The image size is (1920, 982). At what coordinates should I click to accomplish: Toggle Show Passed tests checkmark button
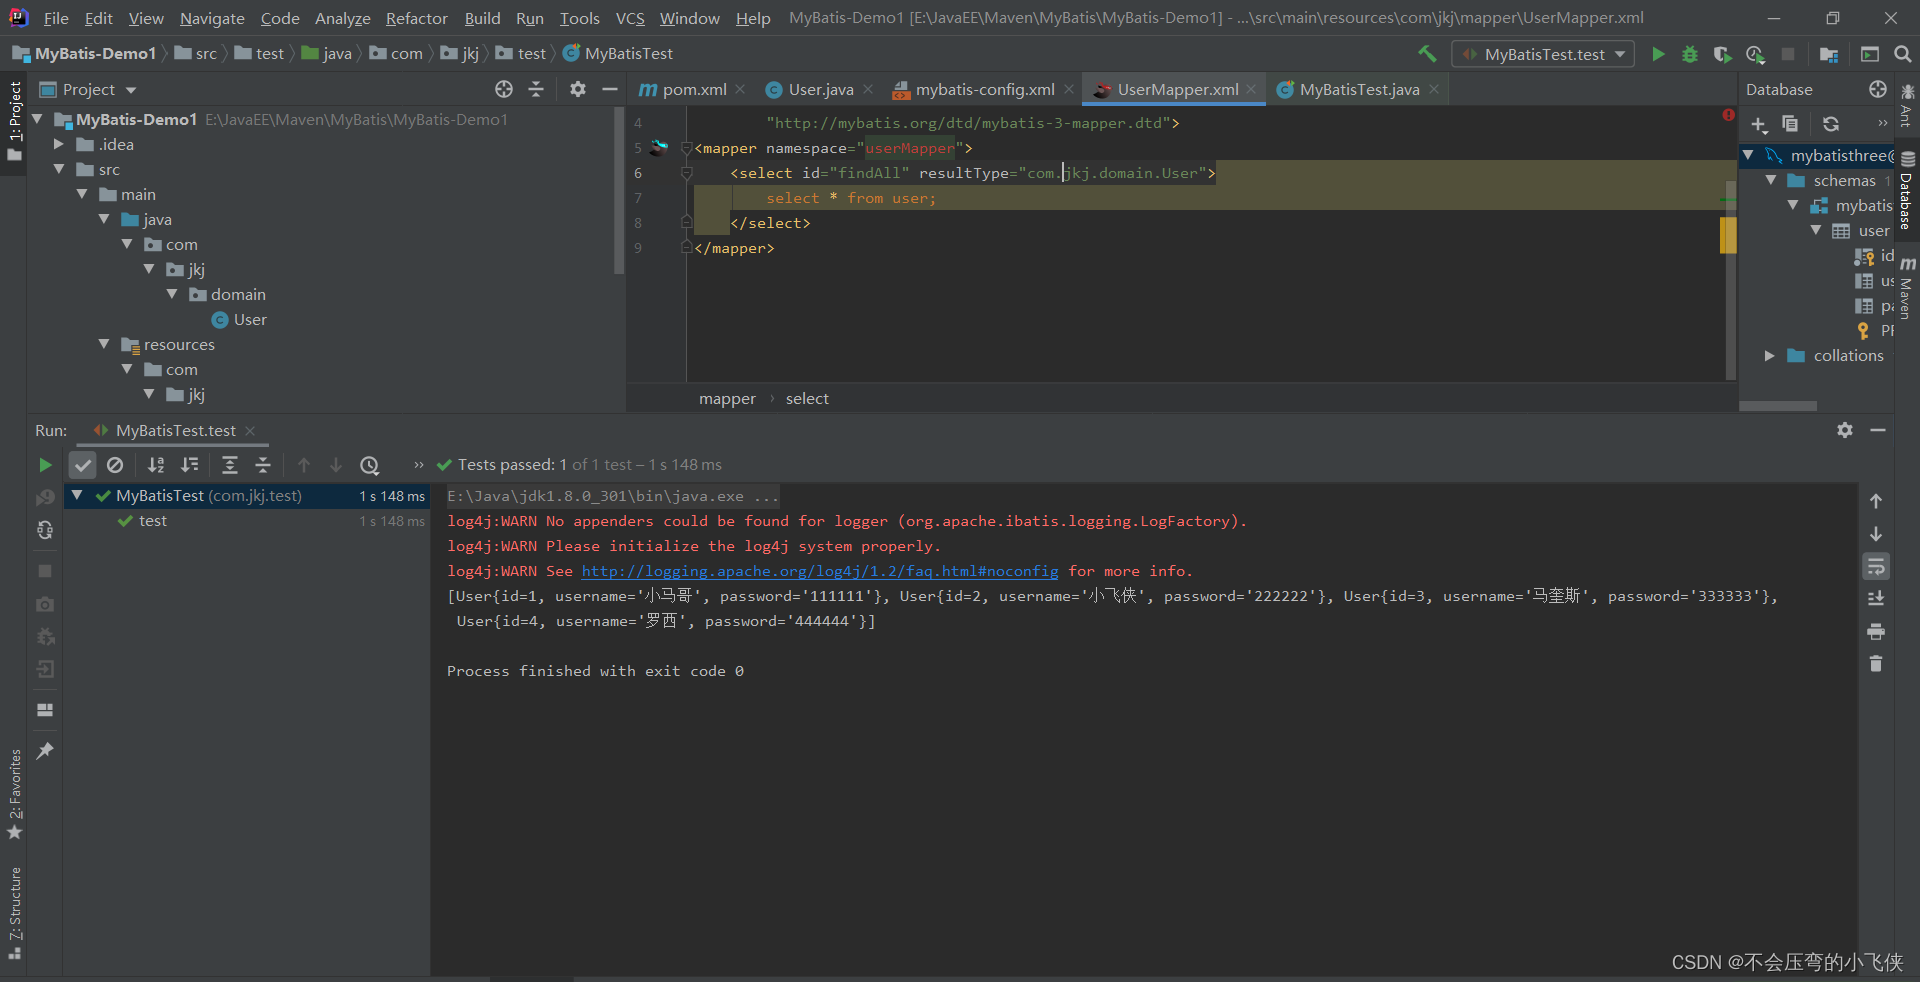pos(83,465)
